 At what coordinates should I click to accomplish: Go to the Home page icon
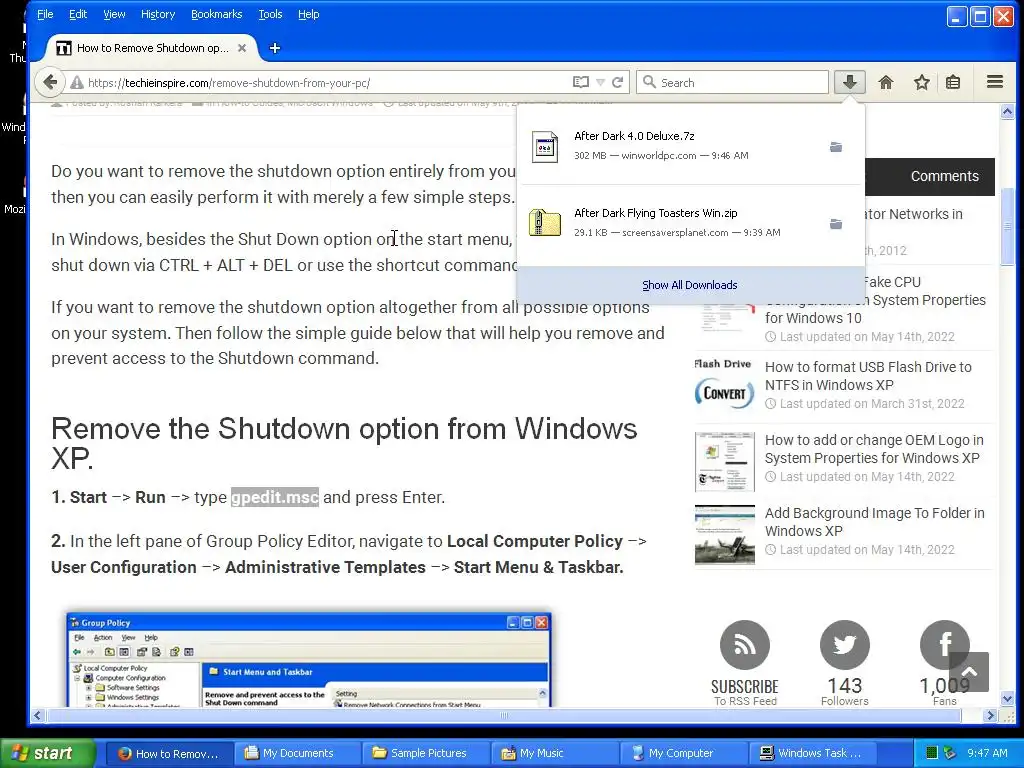(886, 82)
